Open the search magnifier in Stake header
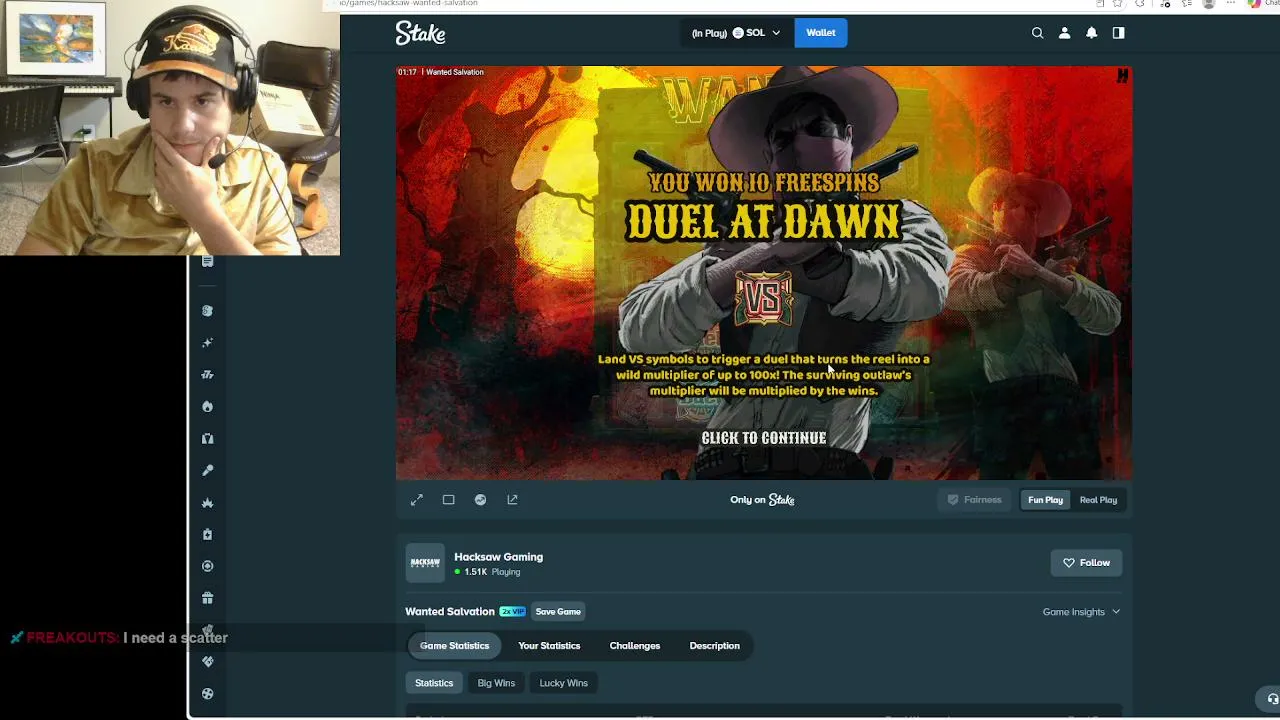 (1037, 33)
